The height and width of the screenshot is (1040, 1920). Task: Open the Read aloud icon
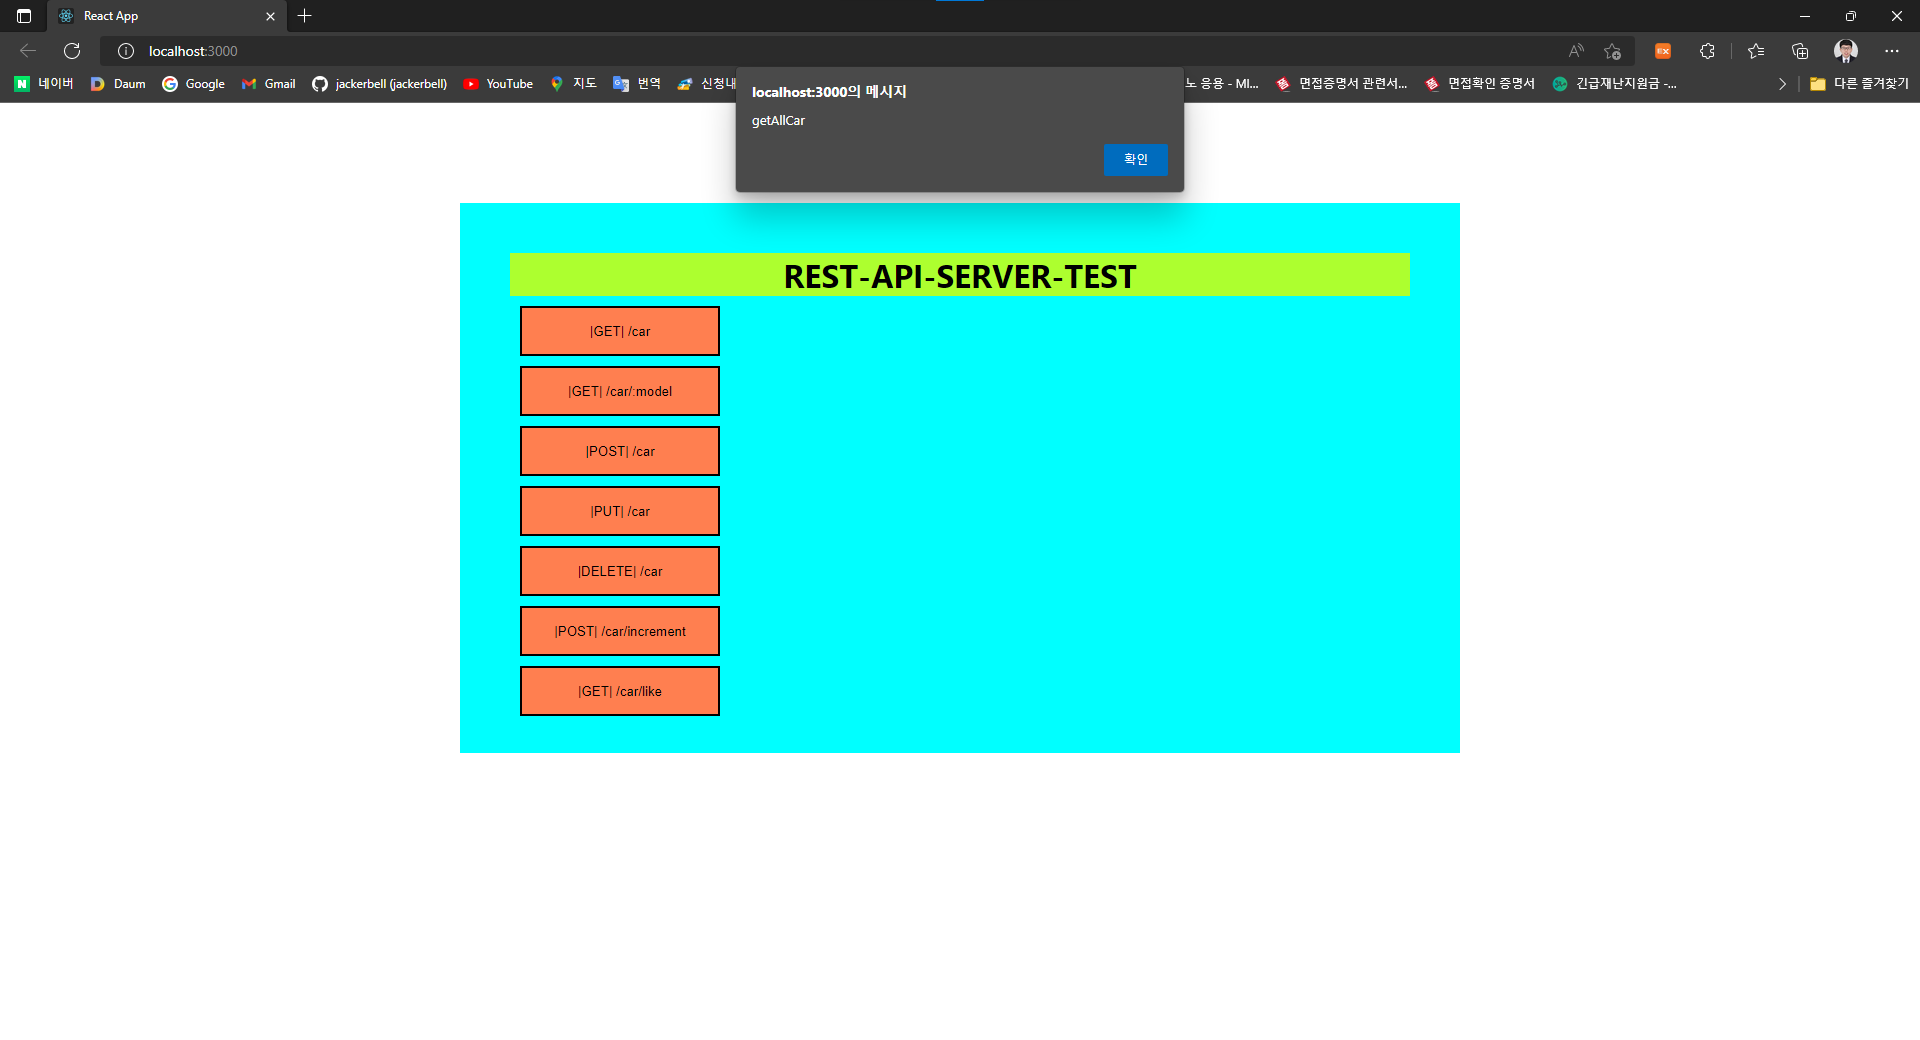[1576, 51]
